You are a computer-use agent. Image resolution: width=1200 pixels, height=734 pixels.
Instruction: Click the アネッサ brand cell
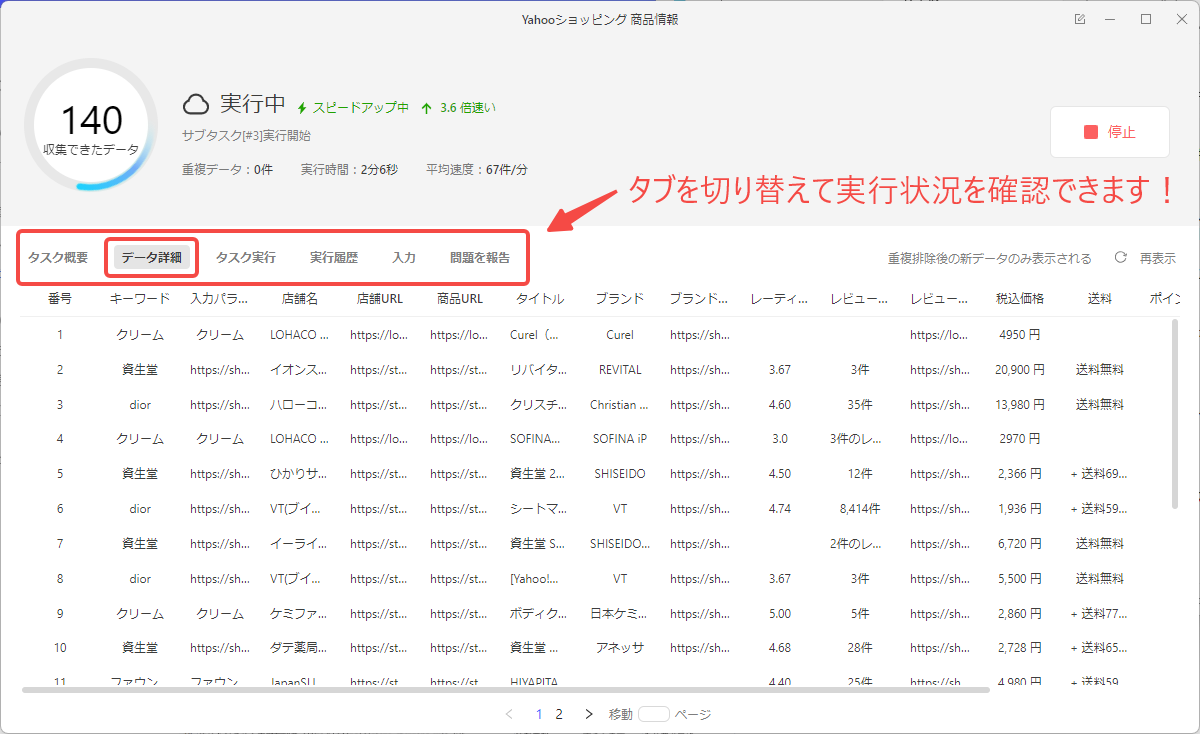[x=620, y=648]
